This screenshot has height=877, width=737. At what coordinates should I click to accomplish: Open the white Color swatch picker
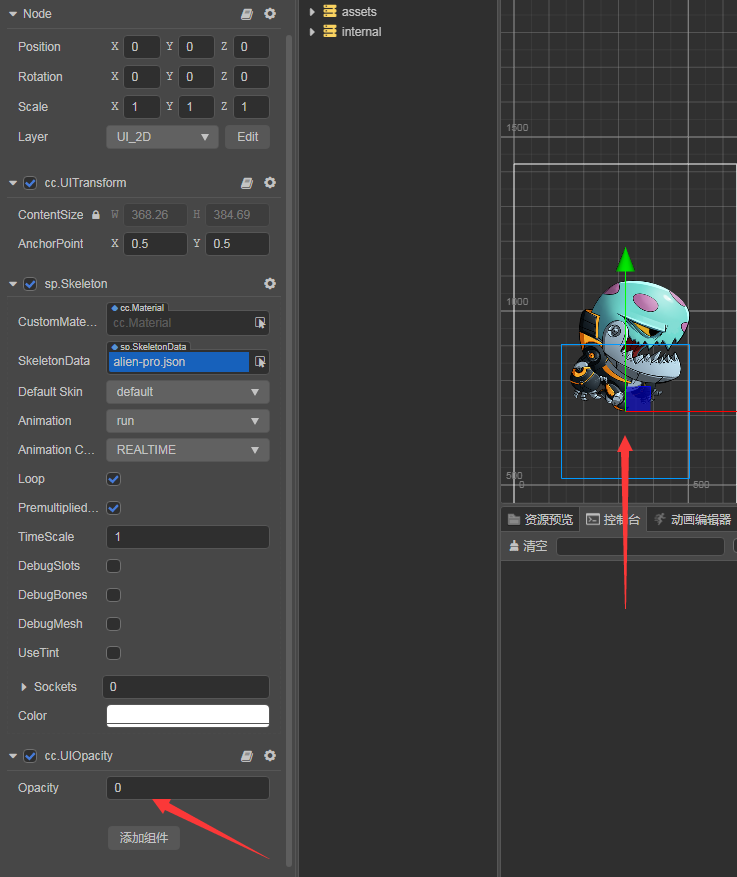coord(188,716)
